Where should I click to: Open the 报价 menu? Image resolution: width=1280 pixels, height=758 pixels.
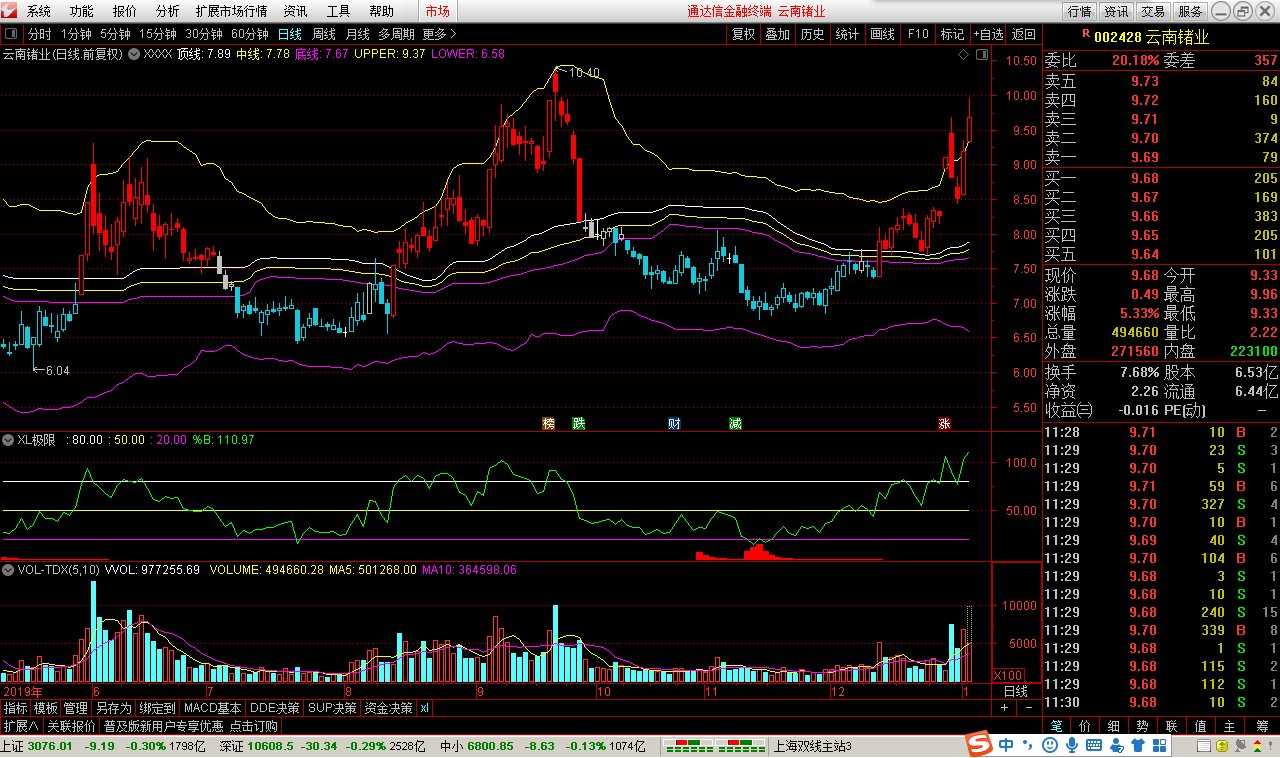pos(125,12)
